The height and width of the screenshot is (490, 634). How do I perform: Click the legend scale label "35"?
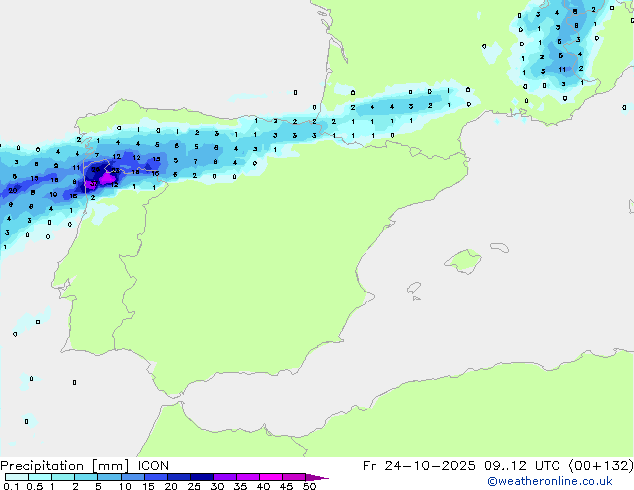click(x=240, y=486)
